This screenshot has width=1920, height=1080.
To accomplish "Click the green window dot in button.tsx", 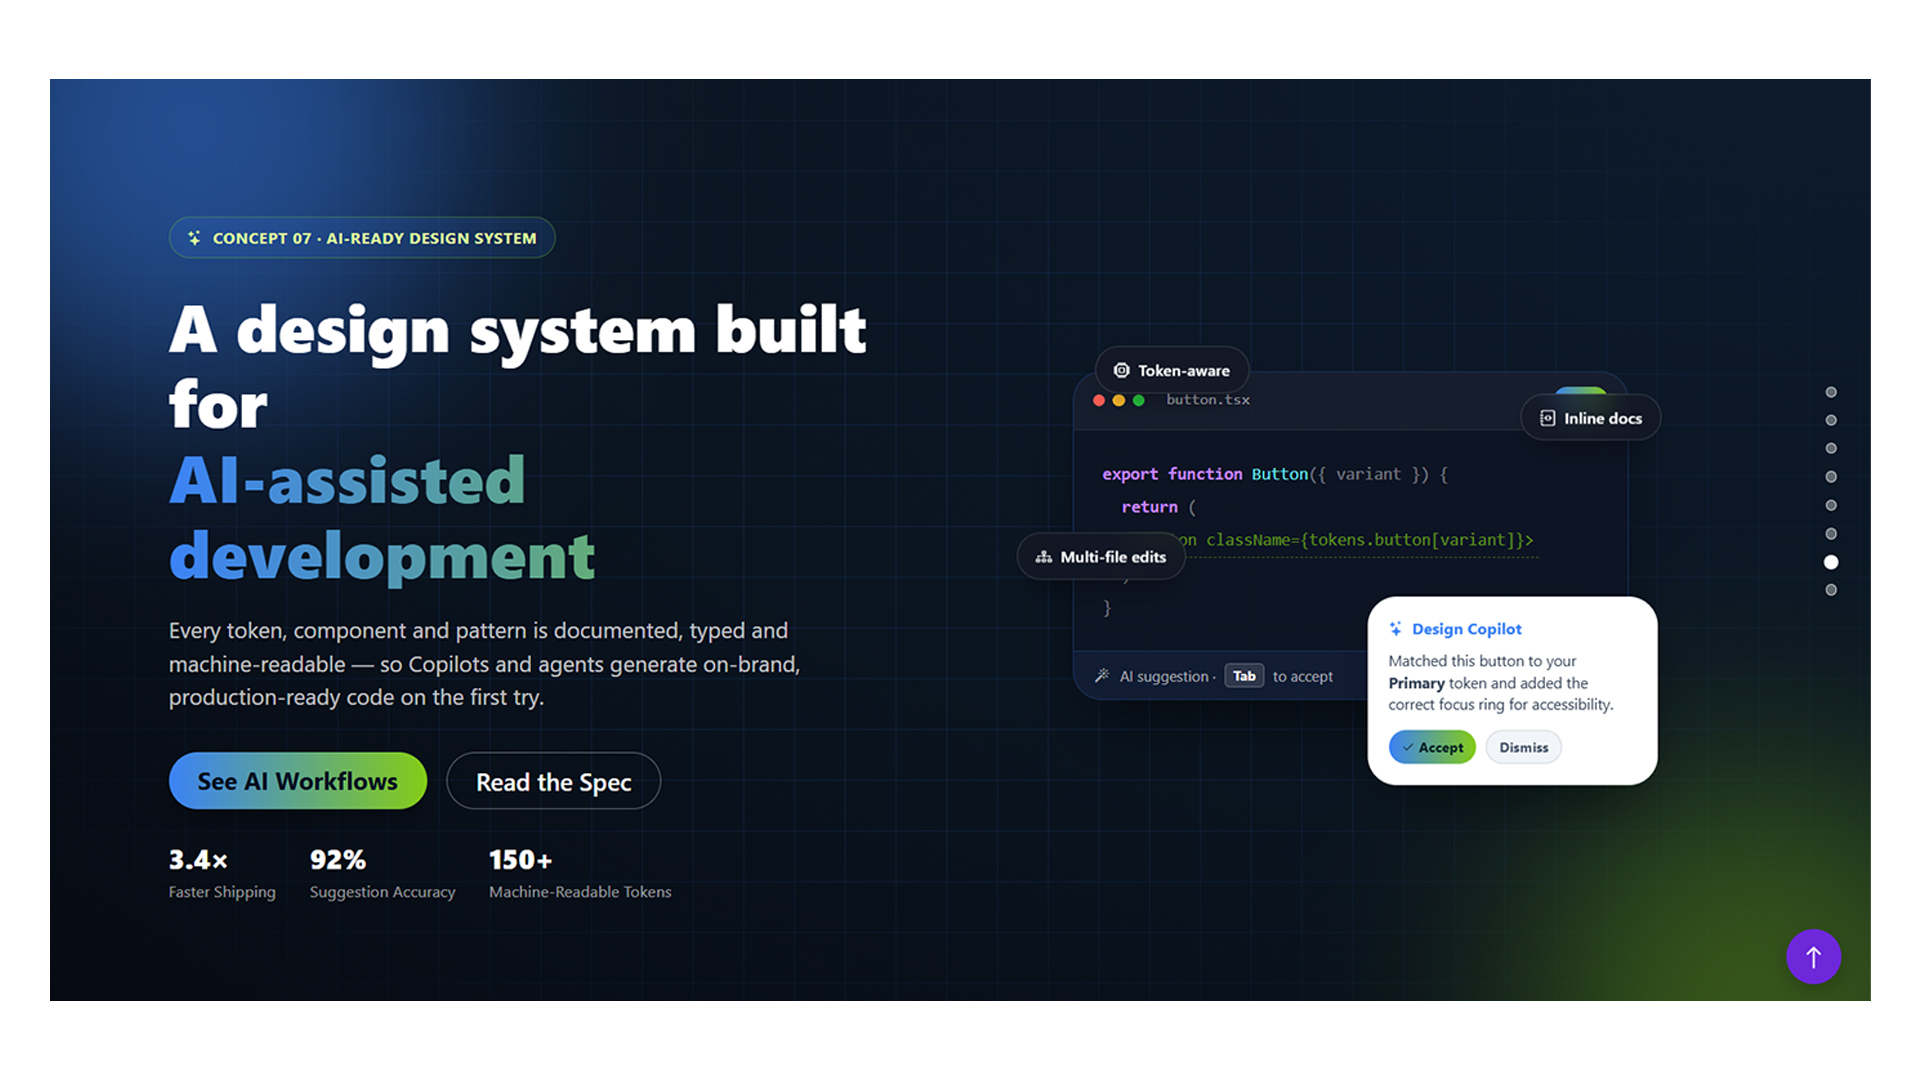I will click(1138, 400).
